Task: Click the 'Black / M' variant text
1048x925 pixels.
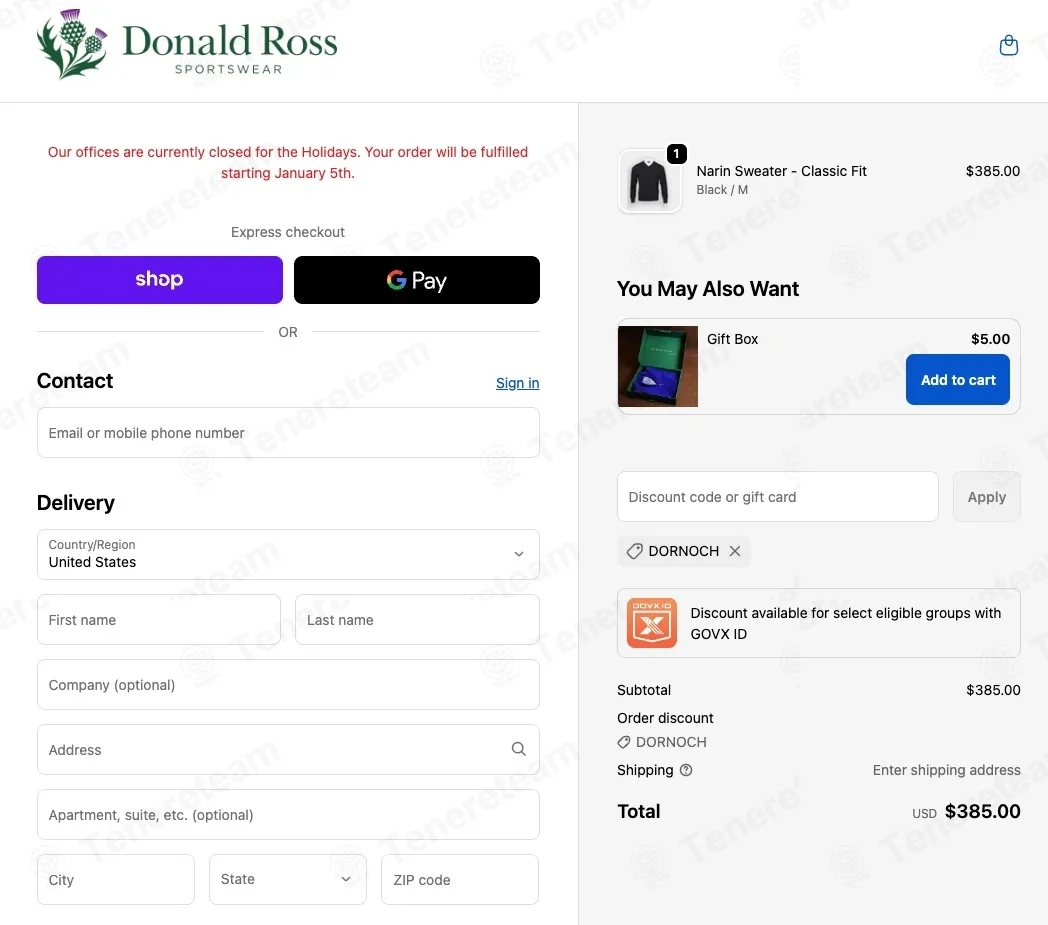Action: (722, 190)
